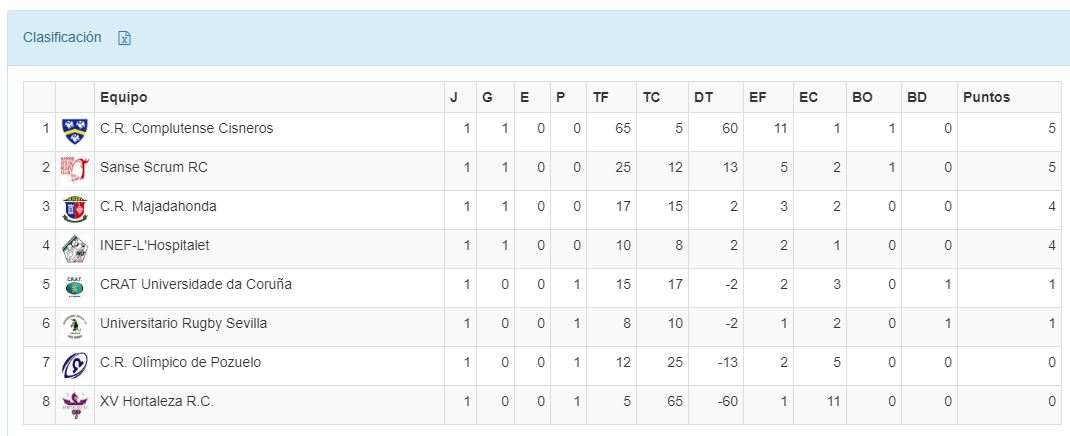Click the C.R. Olímpico de Pozuelo logo
The height and width of the screenshot is (436, 1070).
click(x=74, y=364)
